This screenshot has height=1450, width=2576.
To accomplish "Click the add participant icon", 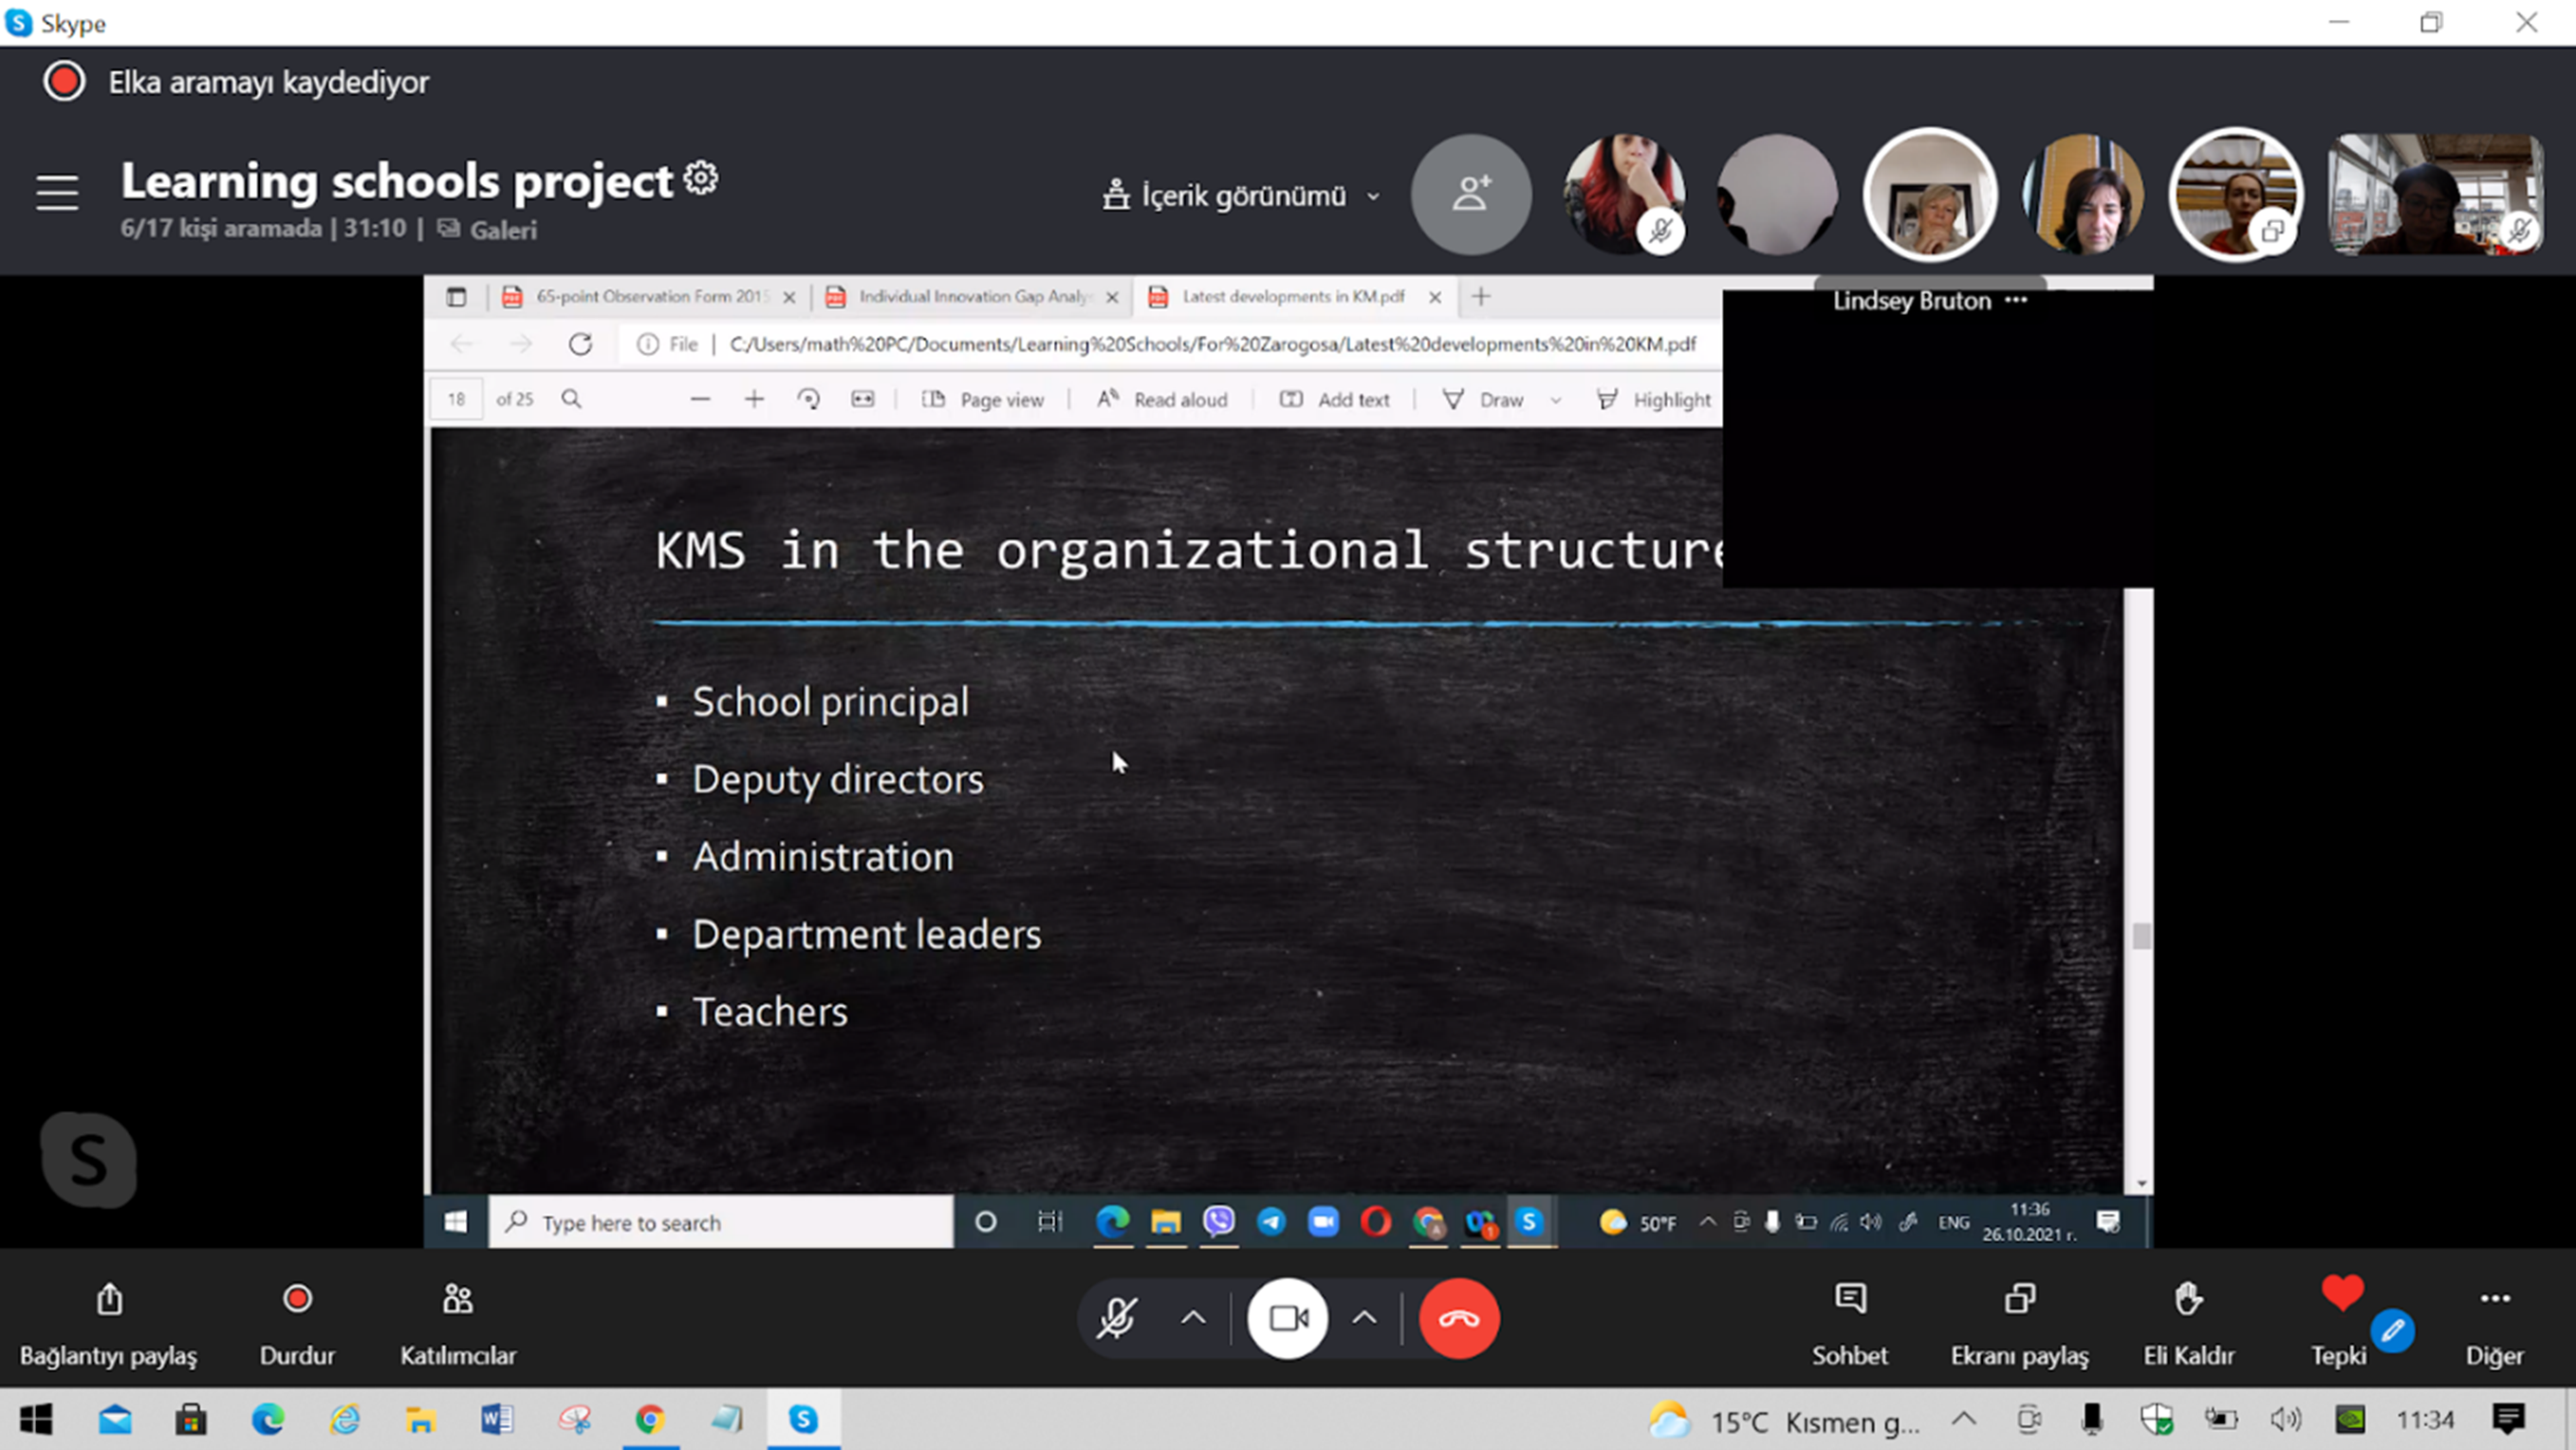I will 1470,194.
